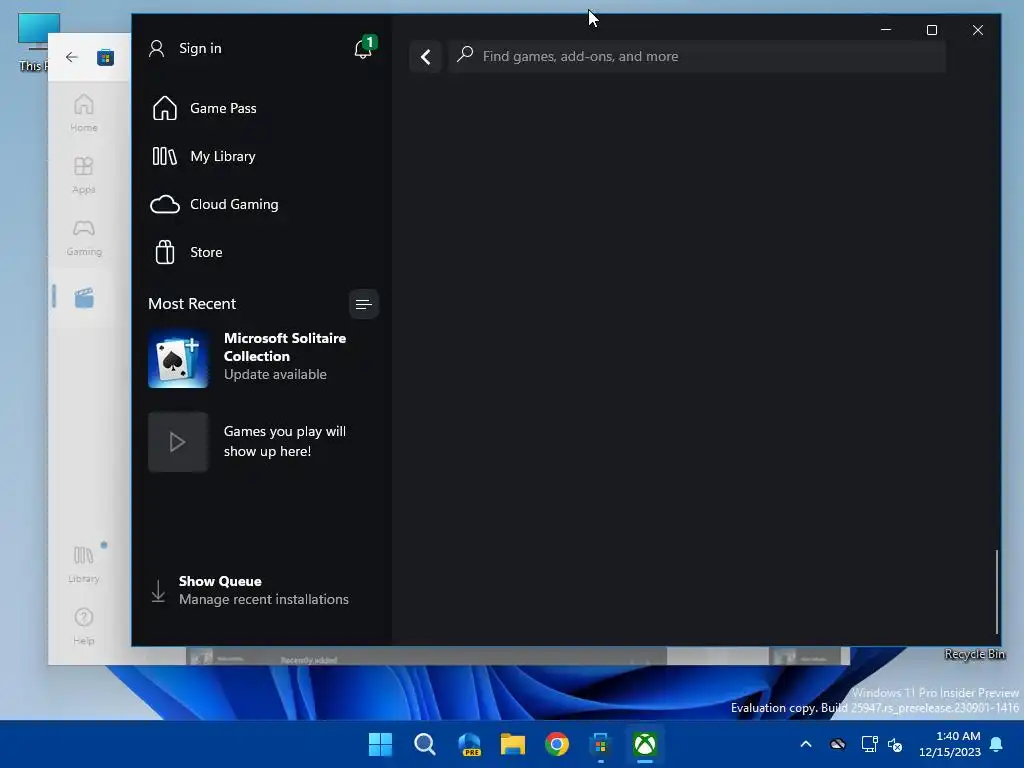Click Games you play will show up here
The width and height of the screenshot is (1024, 768).
click(285, 441)
